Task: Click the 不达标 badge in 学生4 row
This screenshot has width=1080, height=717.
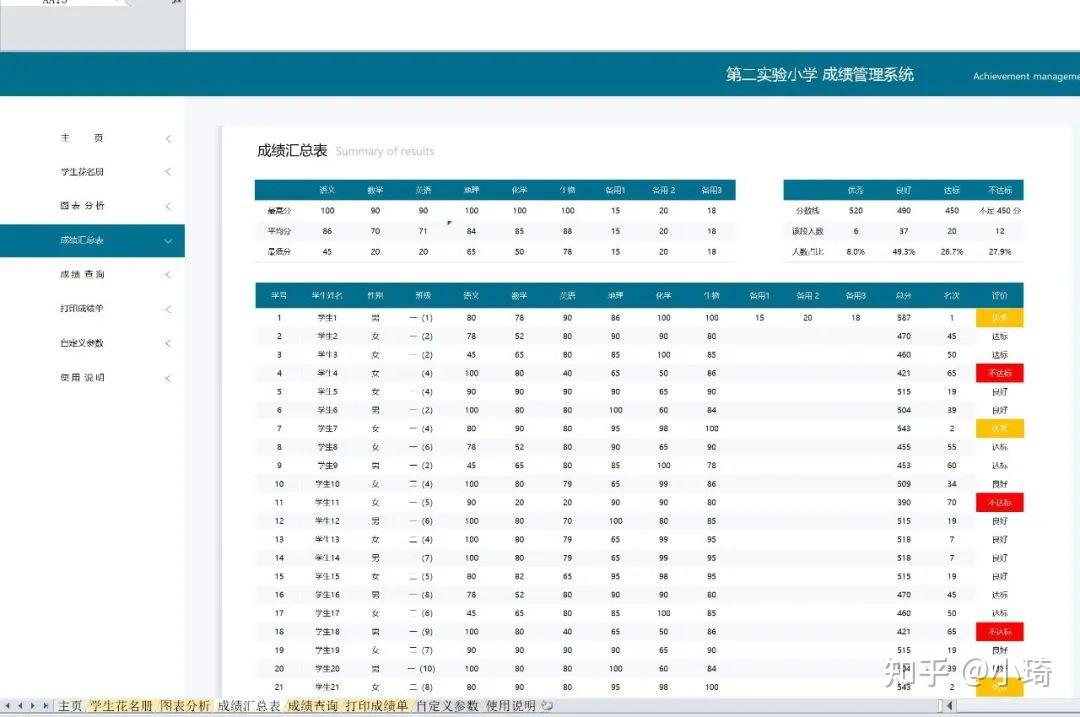Action: click(x=999, y=373)
